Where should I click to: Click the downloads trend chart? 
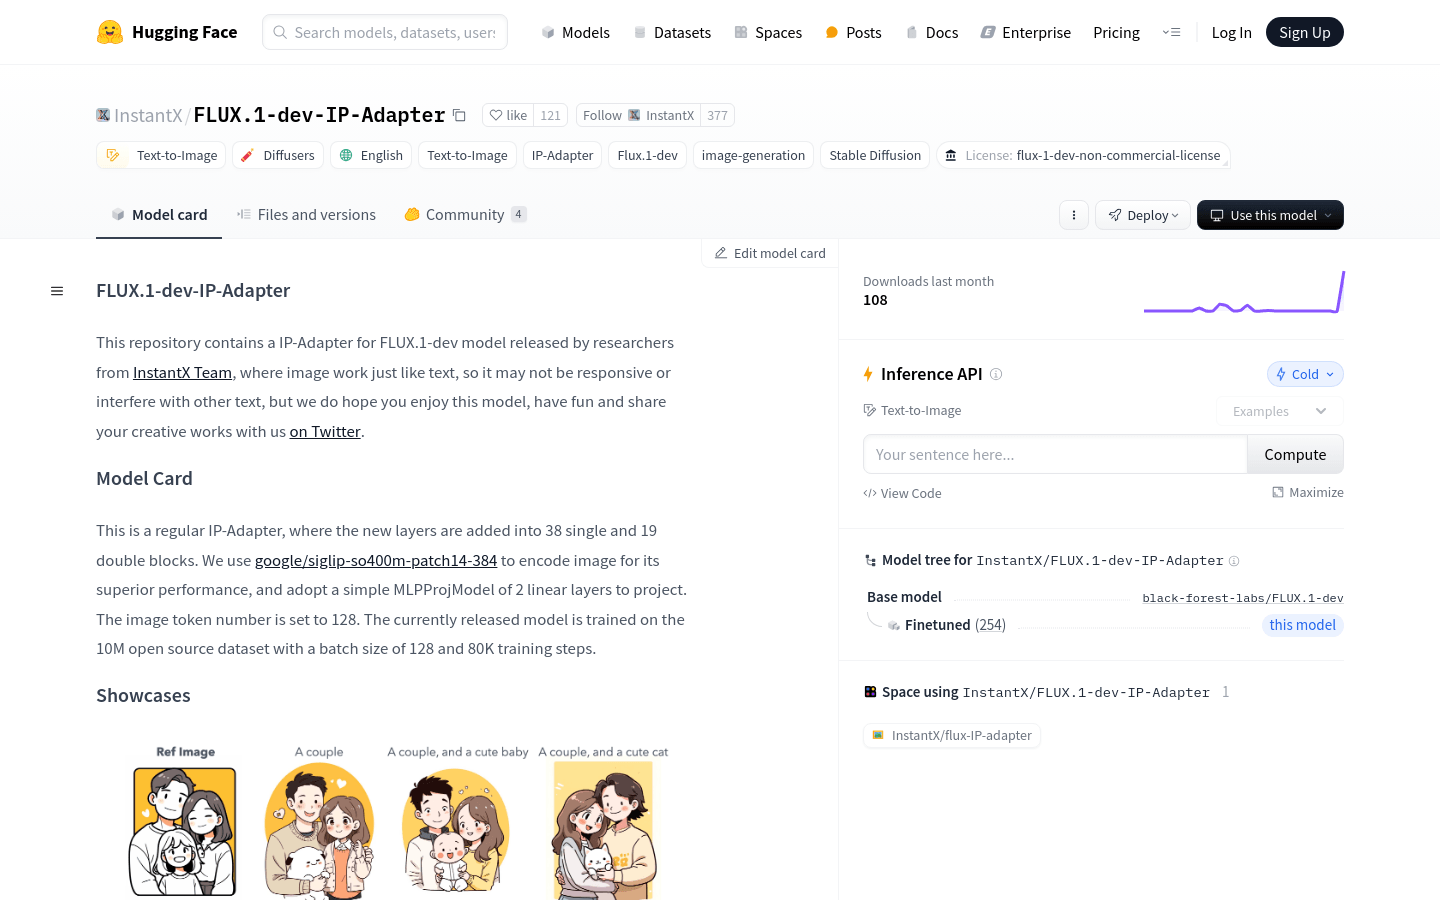pos(1244,292)
